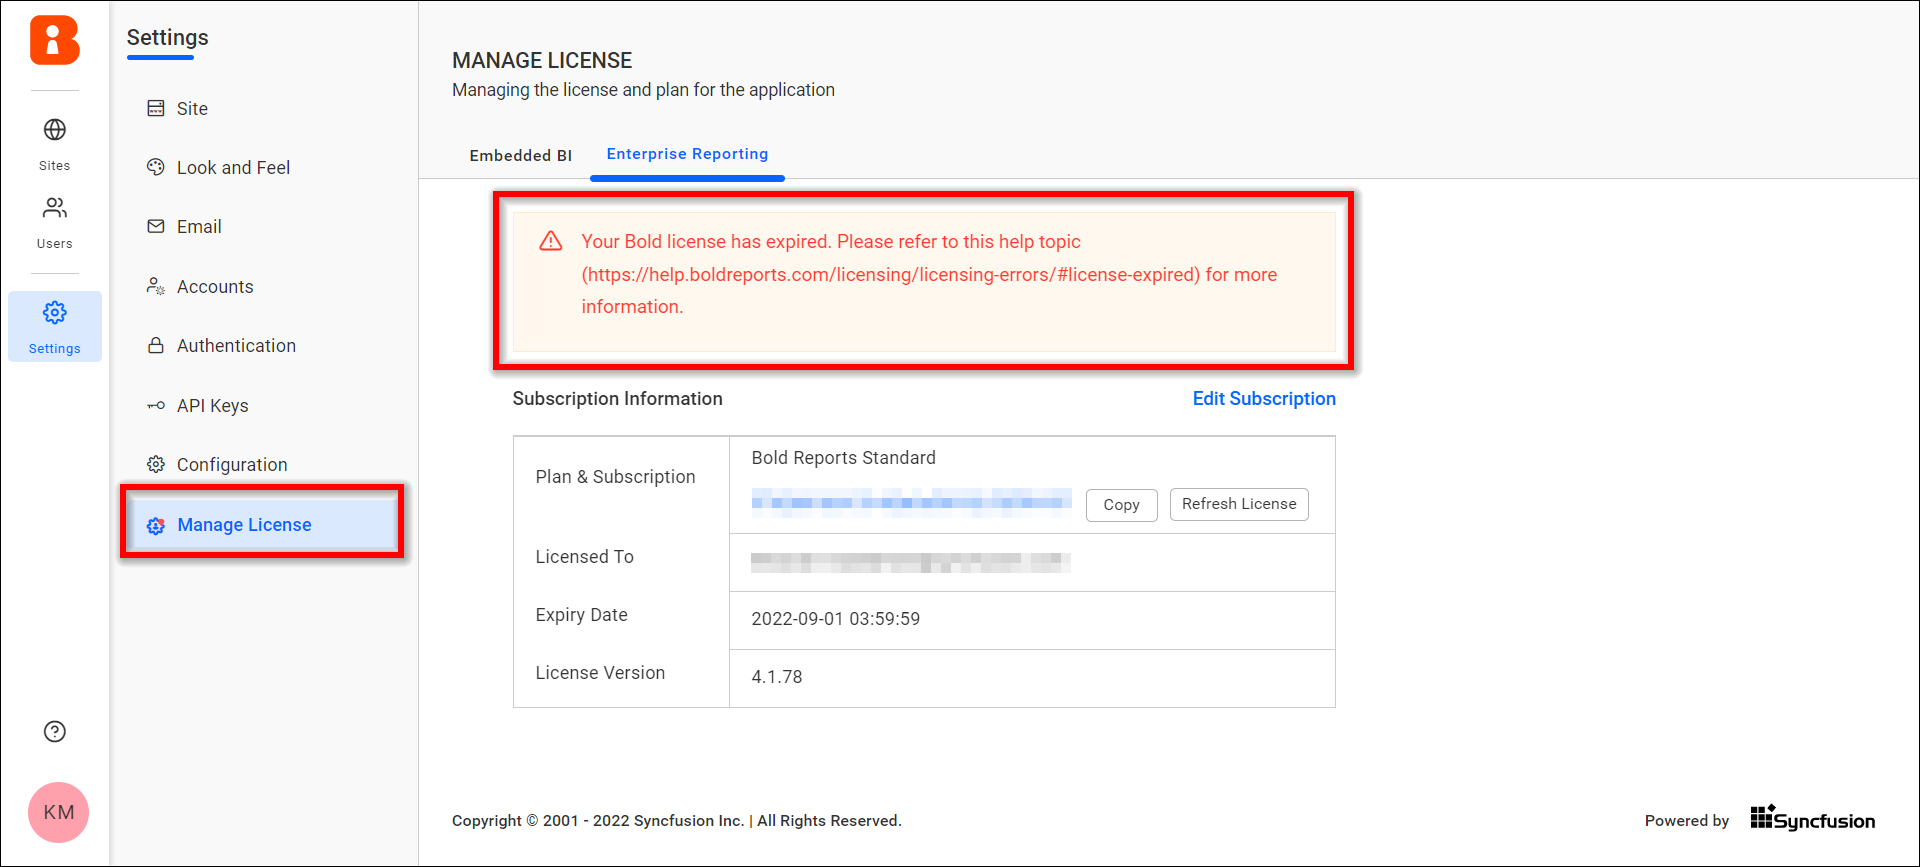Click the Site settings icon
This screenshot has width=1920, height=867.
click(156, 108)
